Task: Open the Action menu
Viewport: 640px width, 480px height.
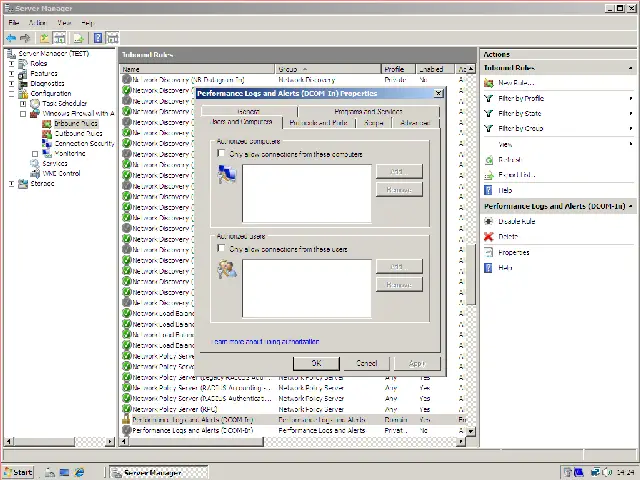Action: 37,22
